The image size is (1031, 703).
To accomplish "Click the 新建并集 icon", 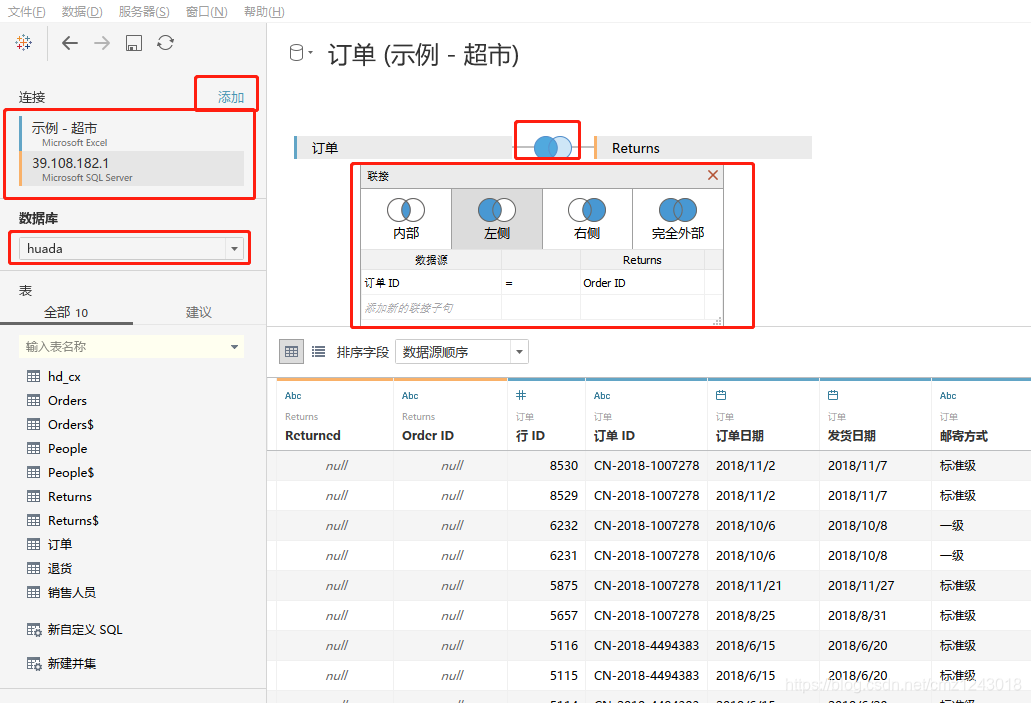I will click(34, 664).
